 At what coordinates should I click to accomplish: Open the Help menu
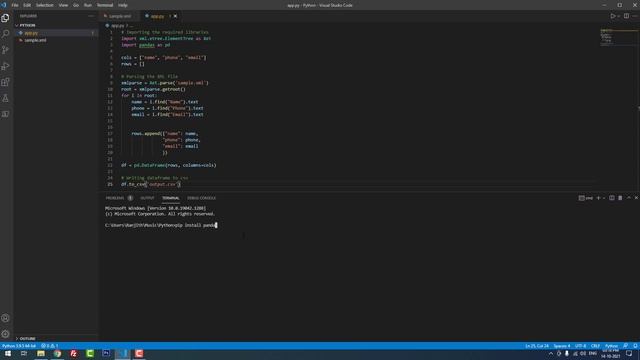click(122, 5)
